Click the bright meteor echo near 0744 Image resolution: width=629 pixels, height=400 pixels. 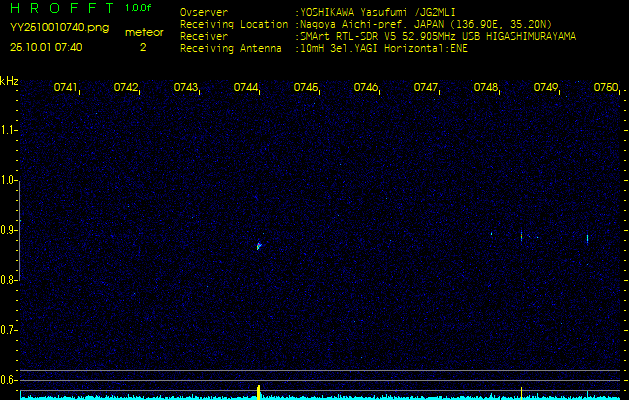pyautogui.click(x=259, y=245)
